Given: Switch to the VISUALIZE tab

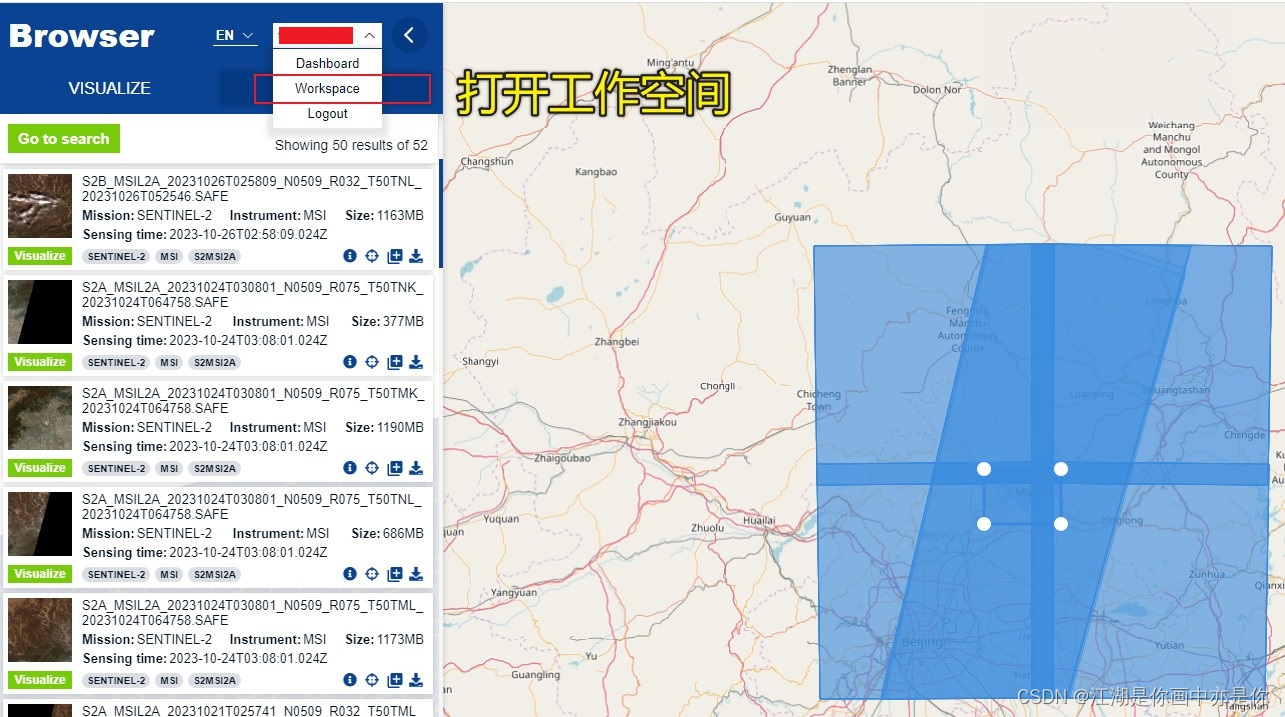Looking at the screenshot, I should pyautogui.click(x=110, y=88).
